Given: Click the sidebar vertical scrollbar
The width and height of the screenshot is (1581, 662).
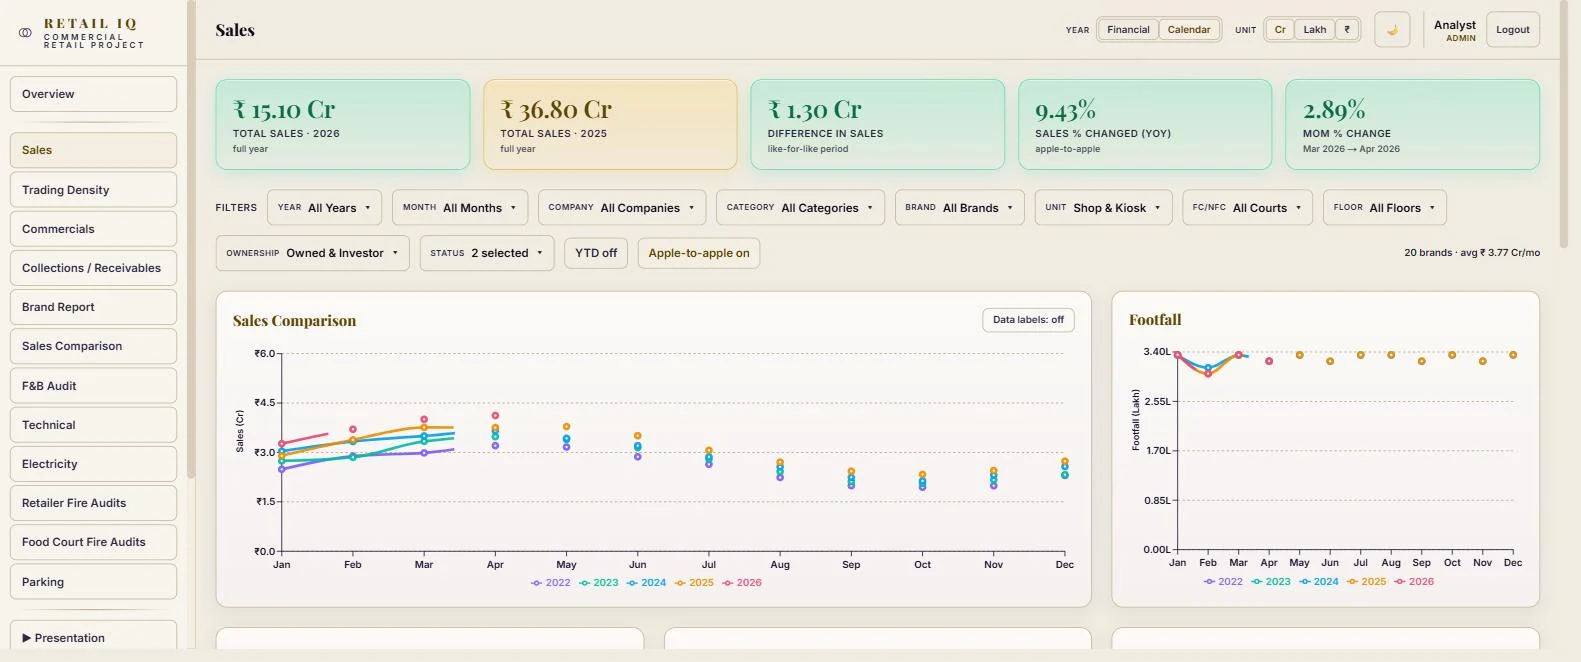Looking at the screenshot, I should pos(191,240).
